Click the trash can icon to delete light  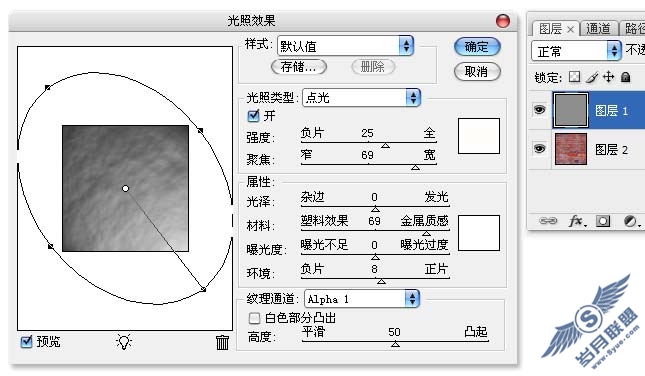pyautogui.click(x=222, y=342)
